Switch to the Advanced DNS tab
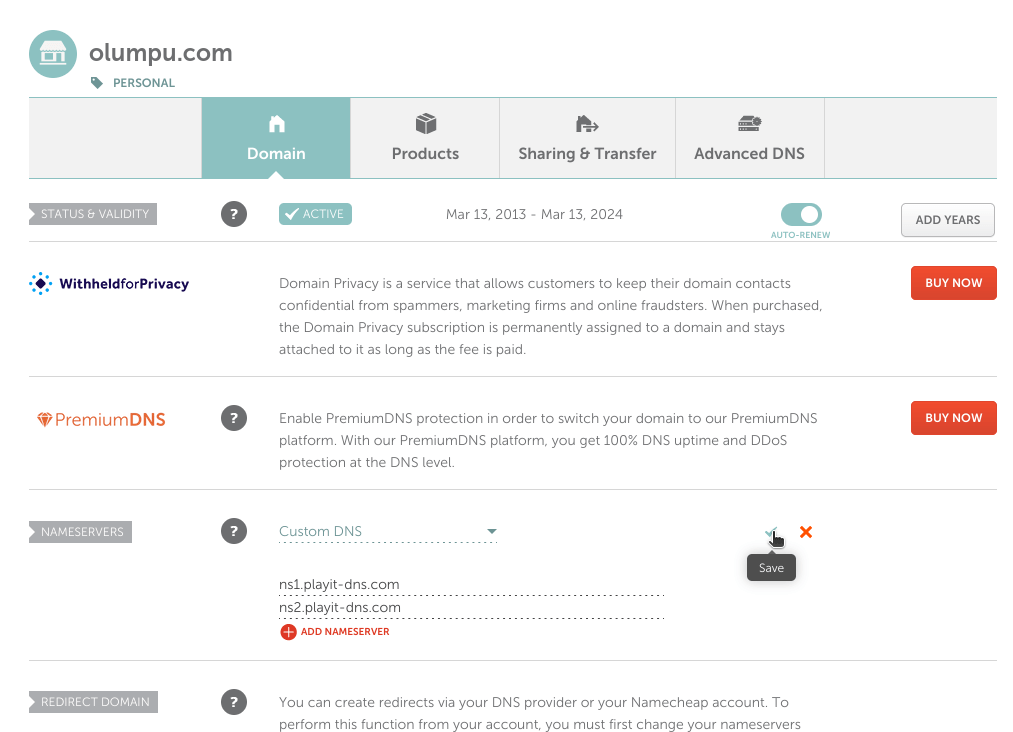Viewport: 1013px width, 732px height. tap(749, 138)
